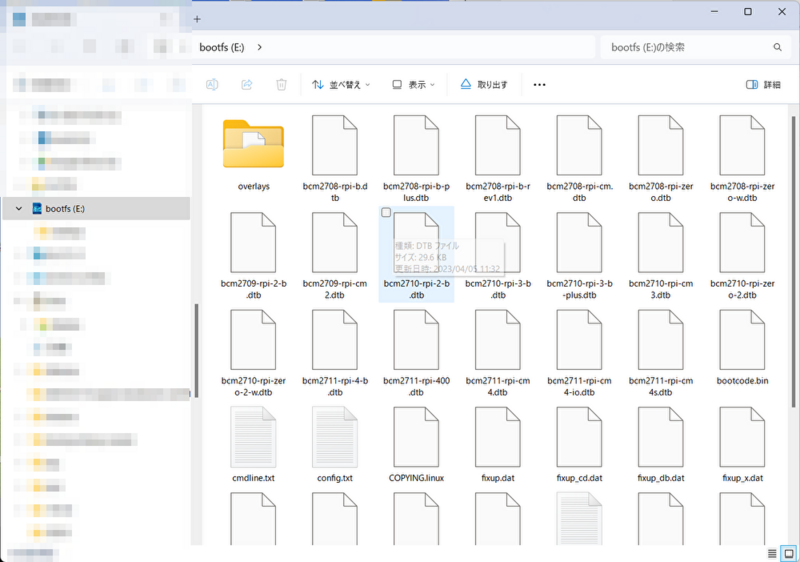800x562 pixels.
Task: Click the share toolbar icon
Action: (247, 85)
